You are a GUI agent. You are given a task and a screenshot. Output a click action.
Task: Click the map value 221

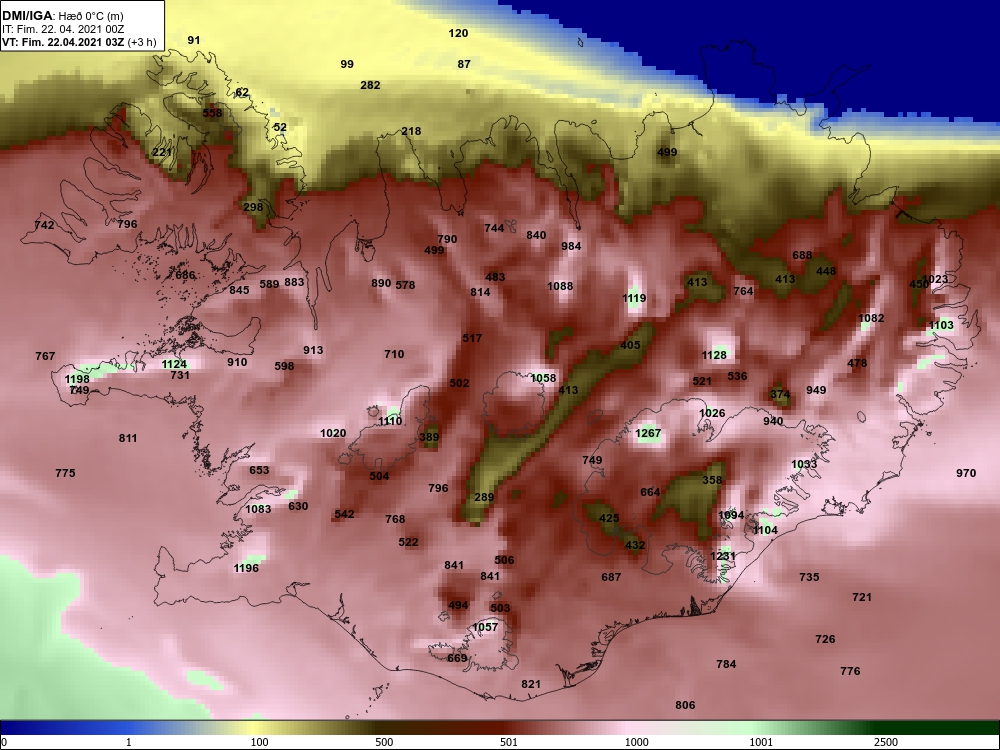[x=162, y=152]
